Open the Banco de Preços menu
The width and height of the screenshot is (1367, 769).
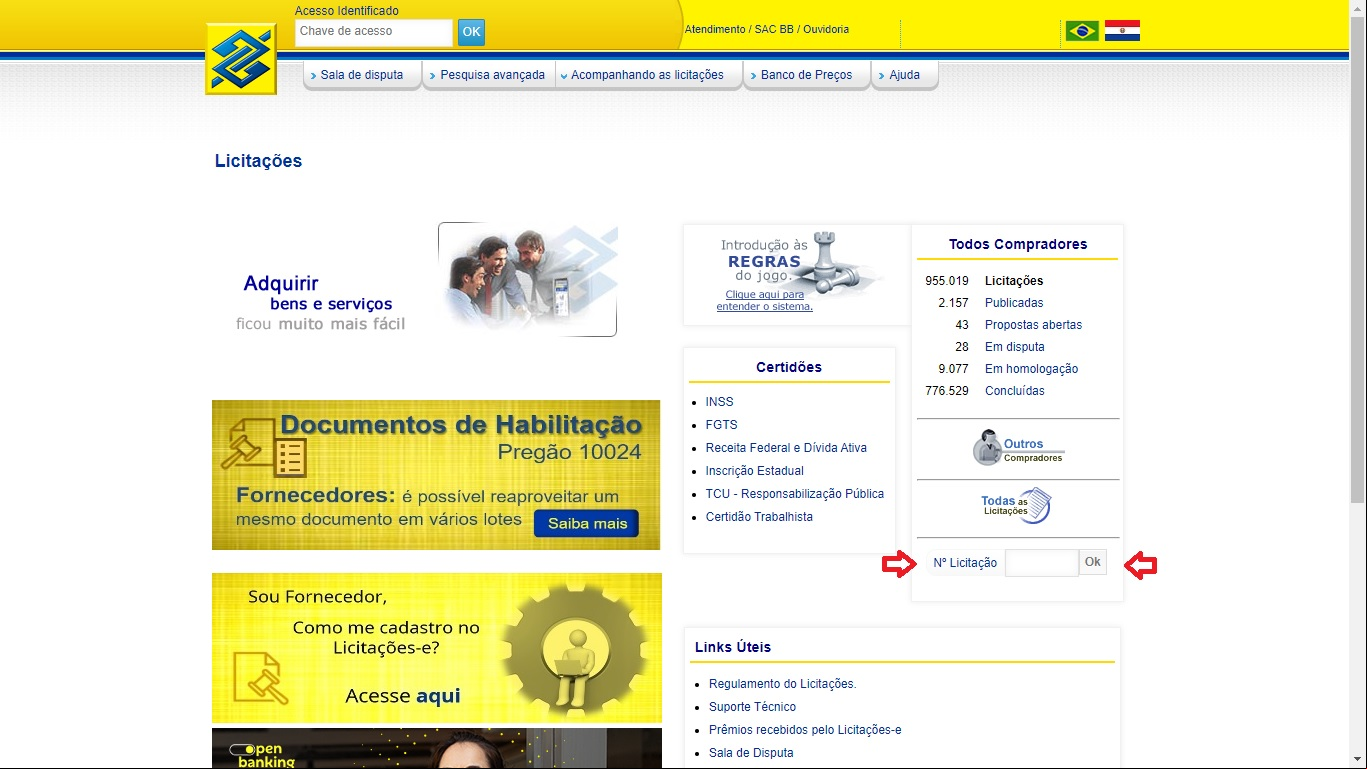tap(806, 75)
